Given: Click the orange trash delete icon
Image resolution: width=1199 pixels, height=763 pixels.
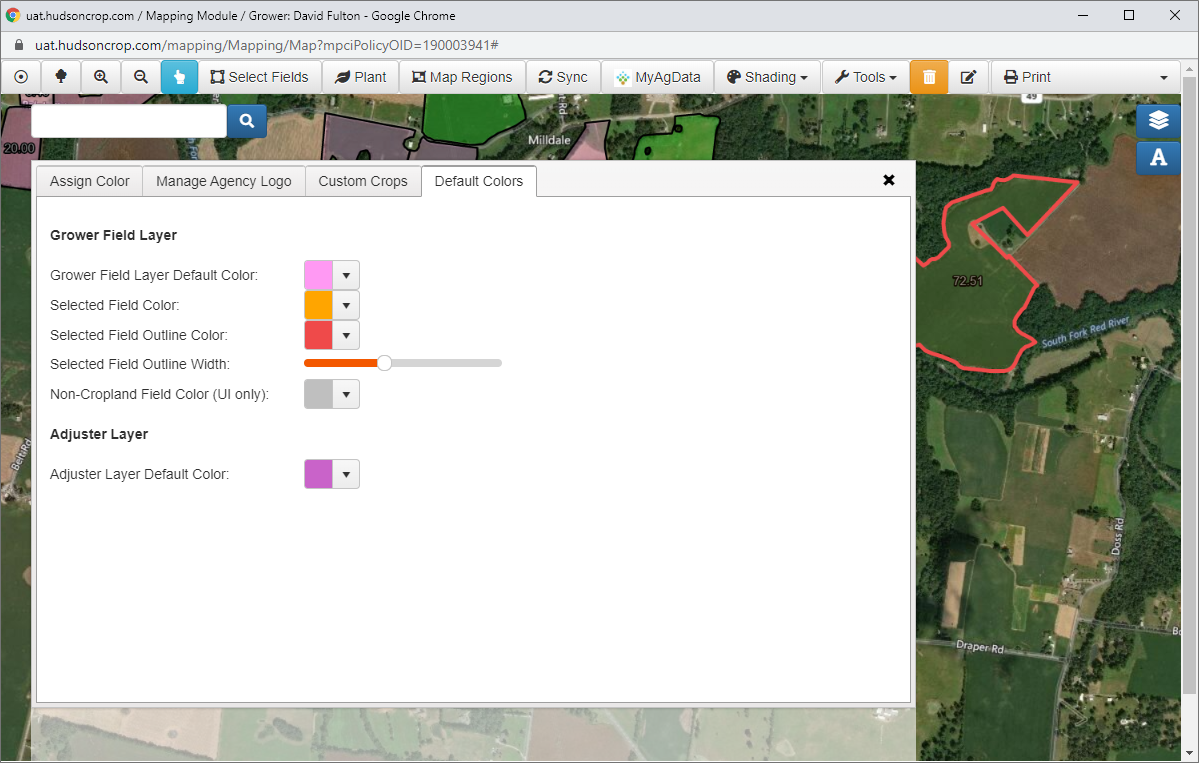Looking at the screenshot, I should click(929, 77).
